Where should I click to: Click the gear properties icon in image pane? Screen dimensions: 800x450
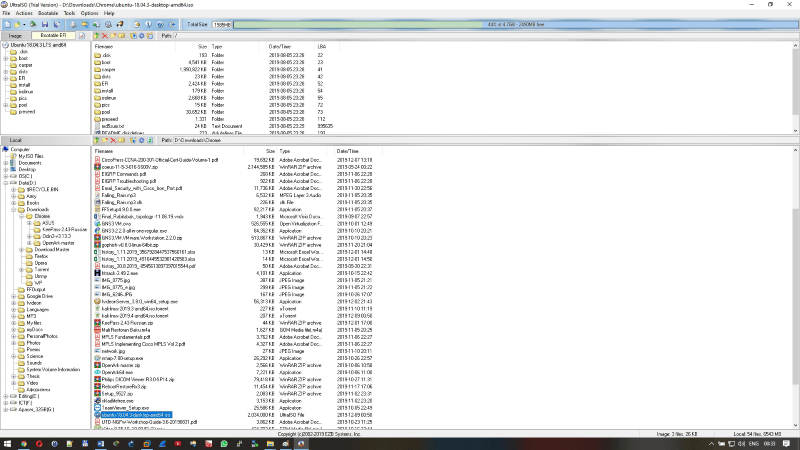coord(141,36)
